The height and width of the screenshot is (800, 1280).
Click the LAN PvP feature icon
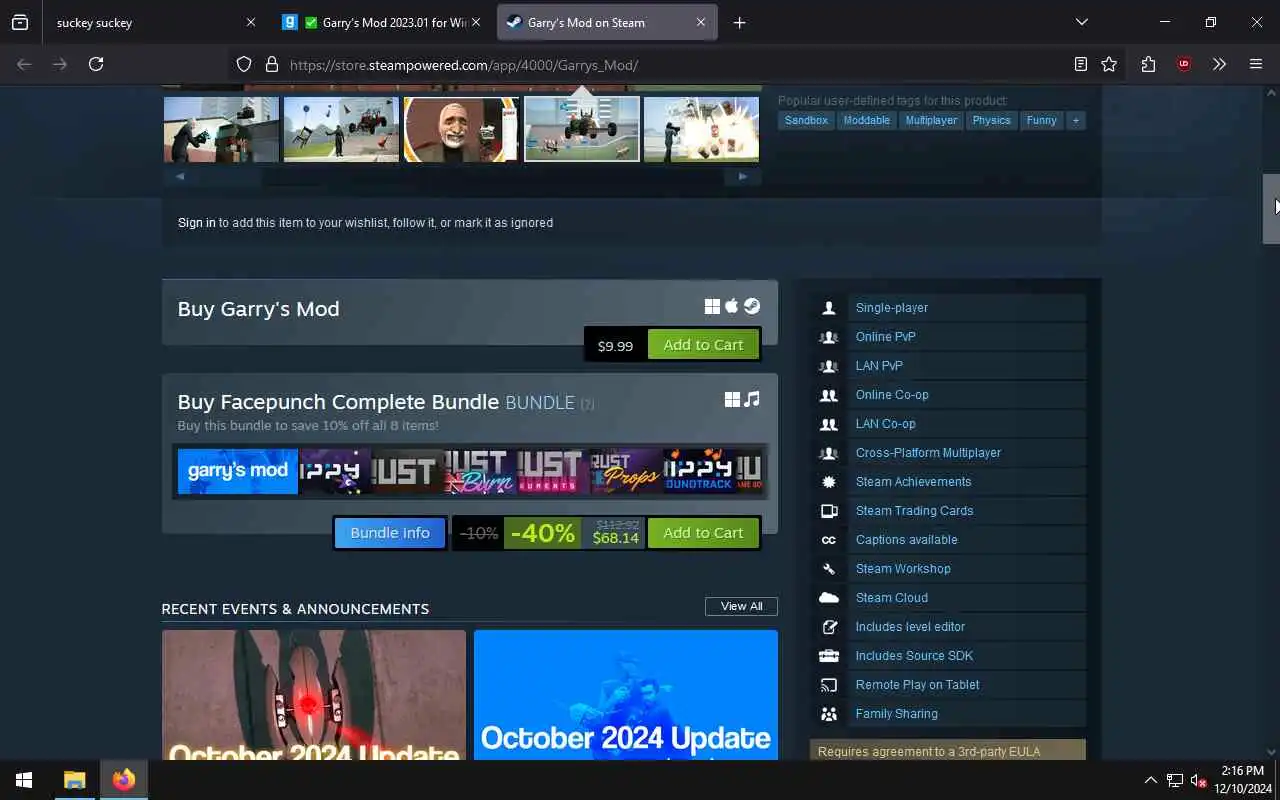(828, 366)
